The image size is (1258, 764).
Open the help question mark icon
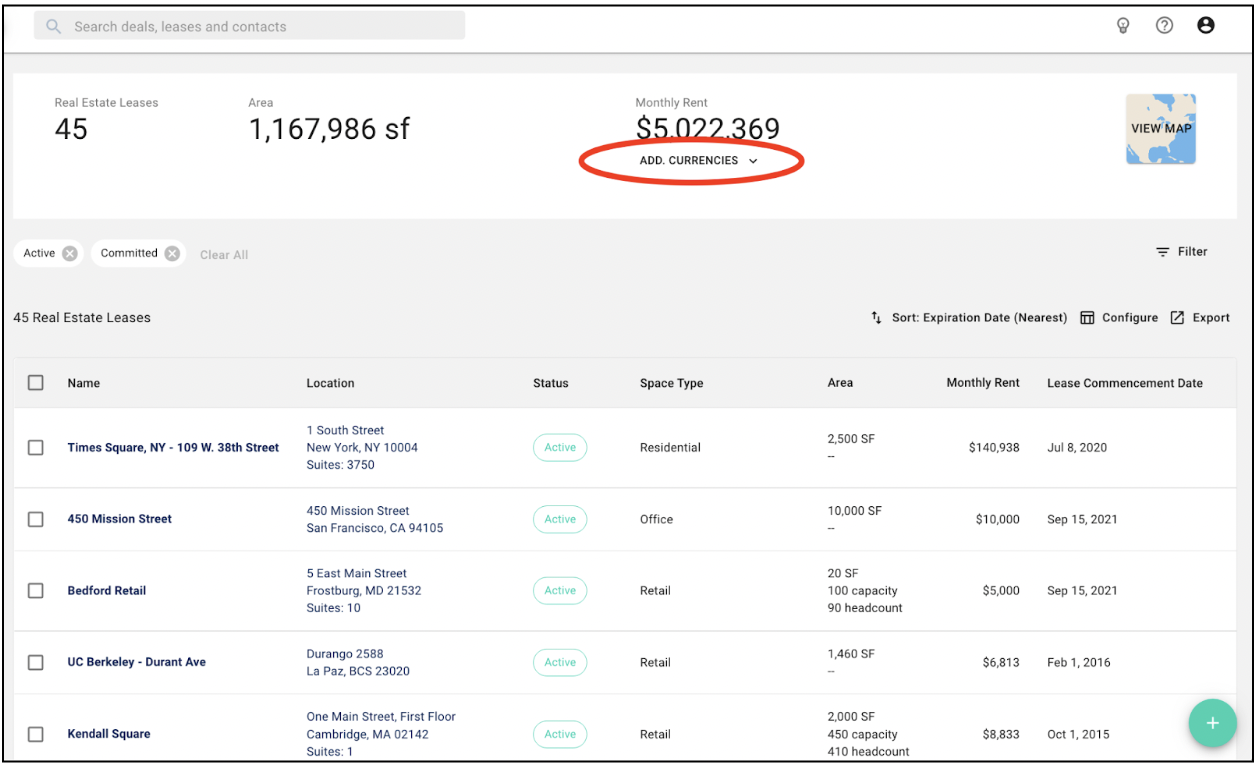[1164, 26]
